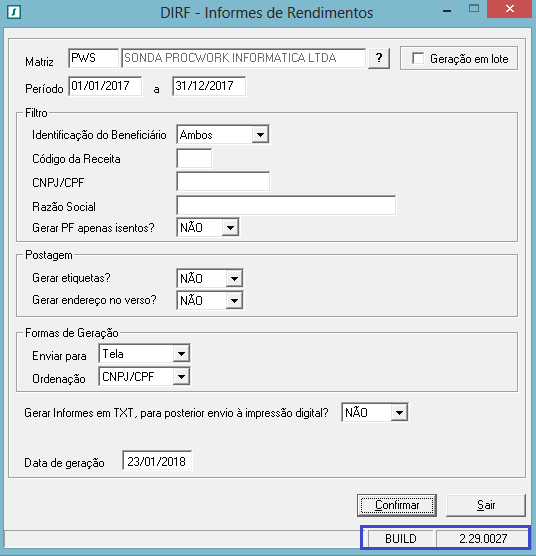
Task: Click the Data de geração field
Action: click(157, 461)
